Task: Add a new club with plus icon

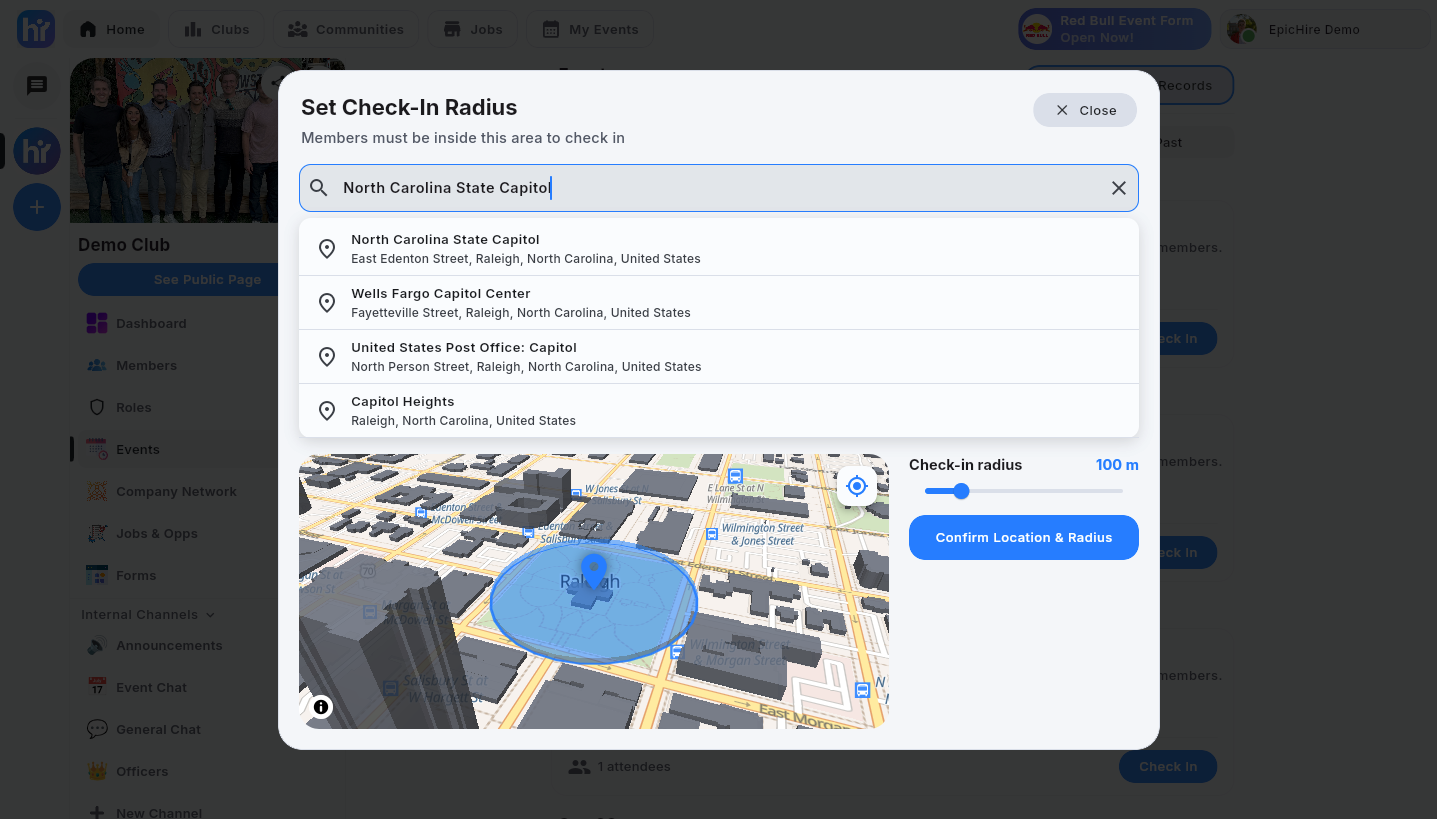Action: click(37, 207)
